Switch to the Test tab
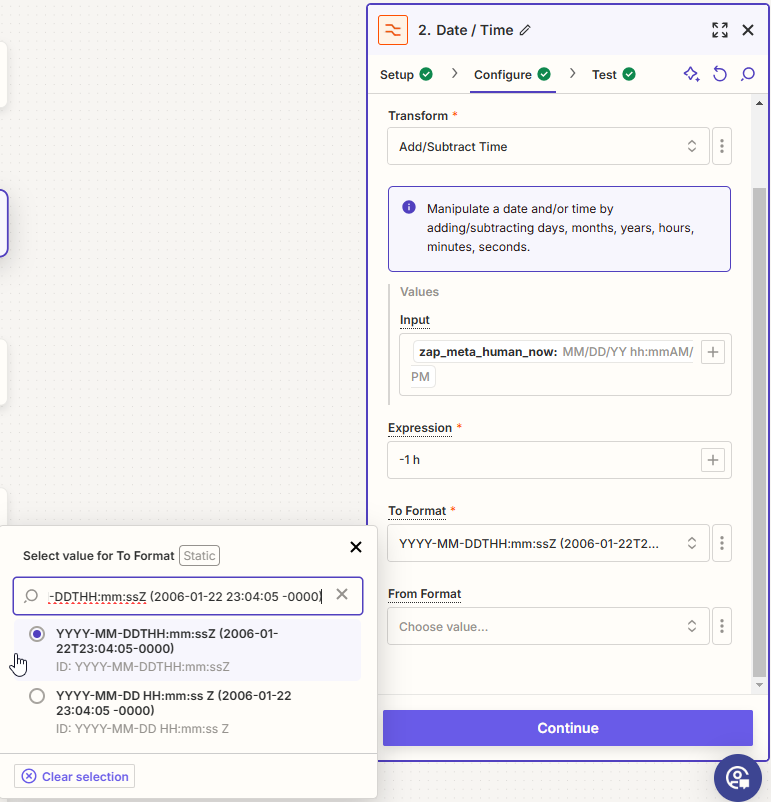Viewport: 771px width, 802px height. (x=613, y=74)
